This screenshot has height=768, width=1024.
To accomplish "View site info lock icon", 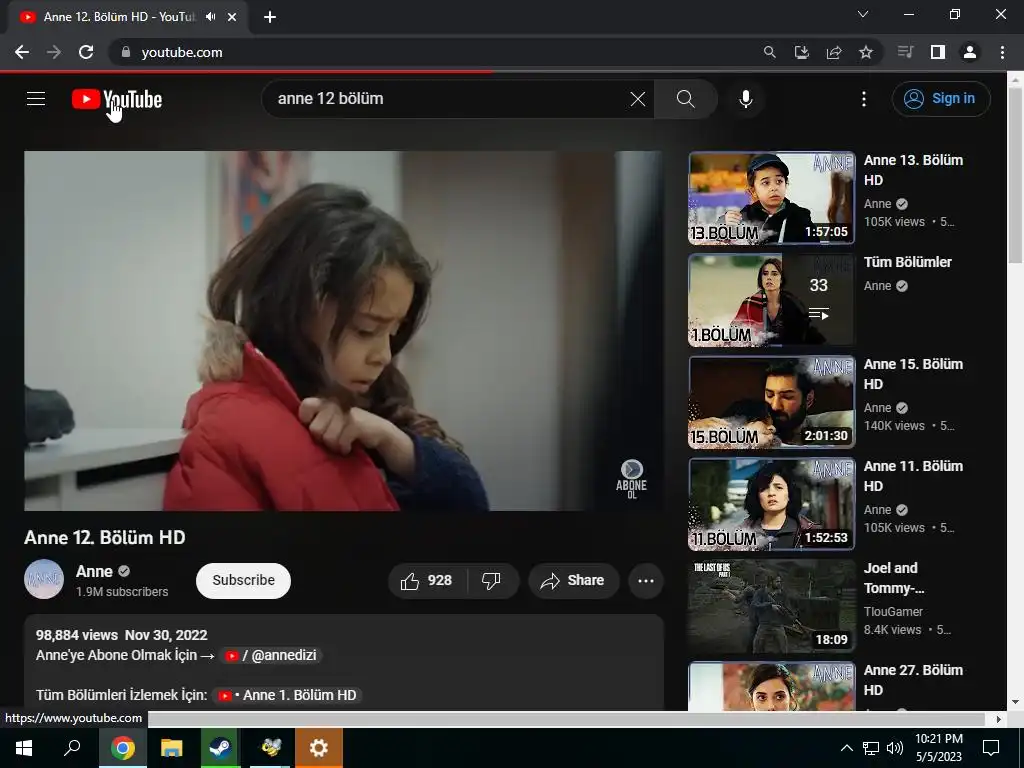I will (126, 52).
